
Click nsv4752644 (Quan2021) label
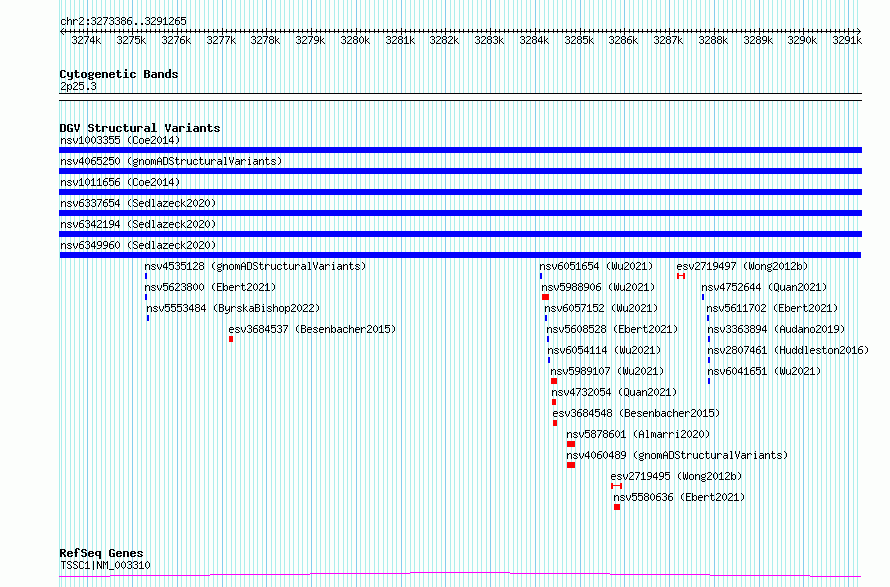tap(764, 287)
